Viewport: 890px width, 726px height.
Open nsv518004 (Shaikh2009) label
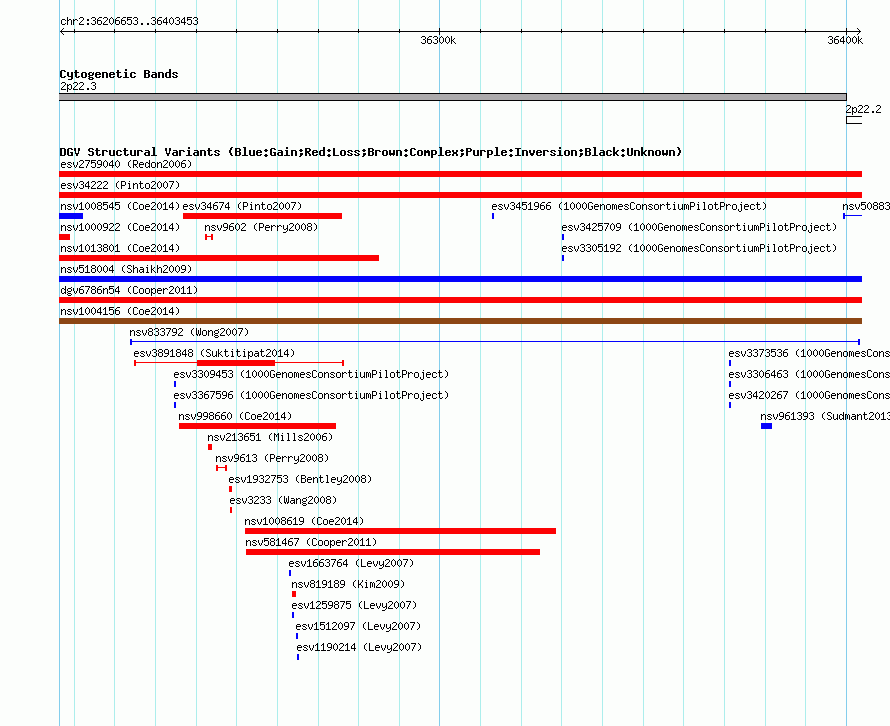click(126, 269)
